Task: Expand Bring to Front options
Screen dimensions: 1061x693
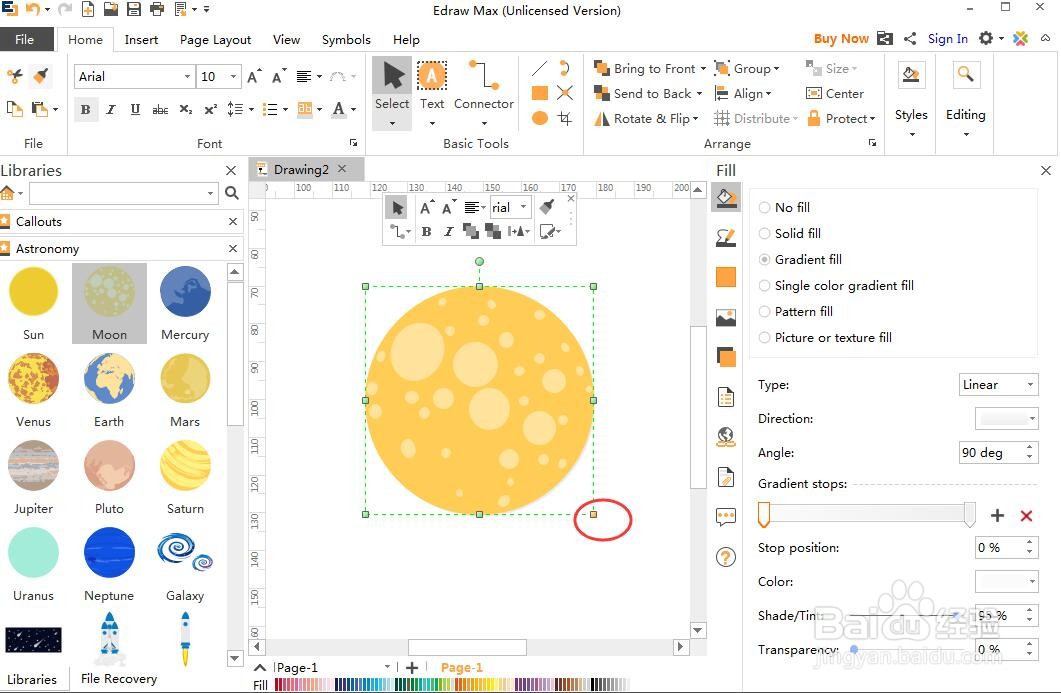Action: pos(703,68)
